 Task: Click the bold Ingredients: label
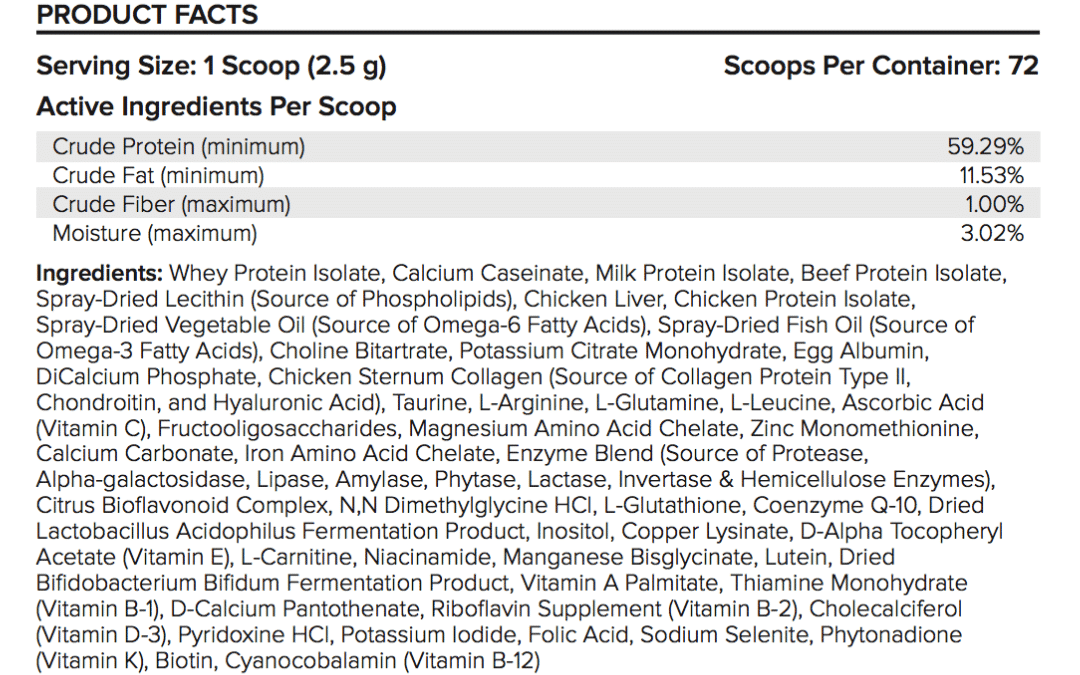coord(99,273)
